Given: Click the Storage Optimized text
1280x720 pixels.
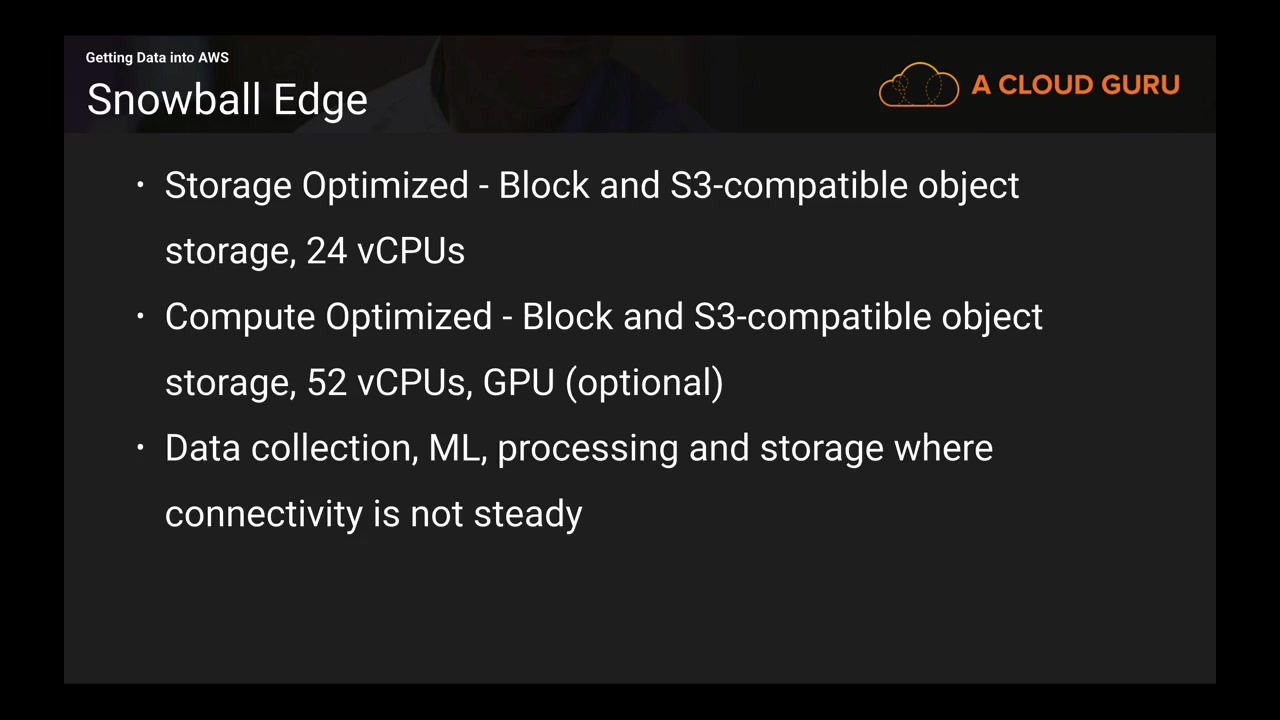Looking at the screenshot, I should pyautogui.click(x=316, y=186).
